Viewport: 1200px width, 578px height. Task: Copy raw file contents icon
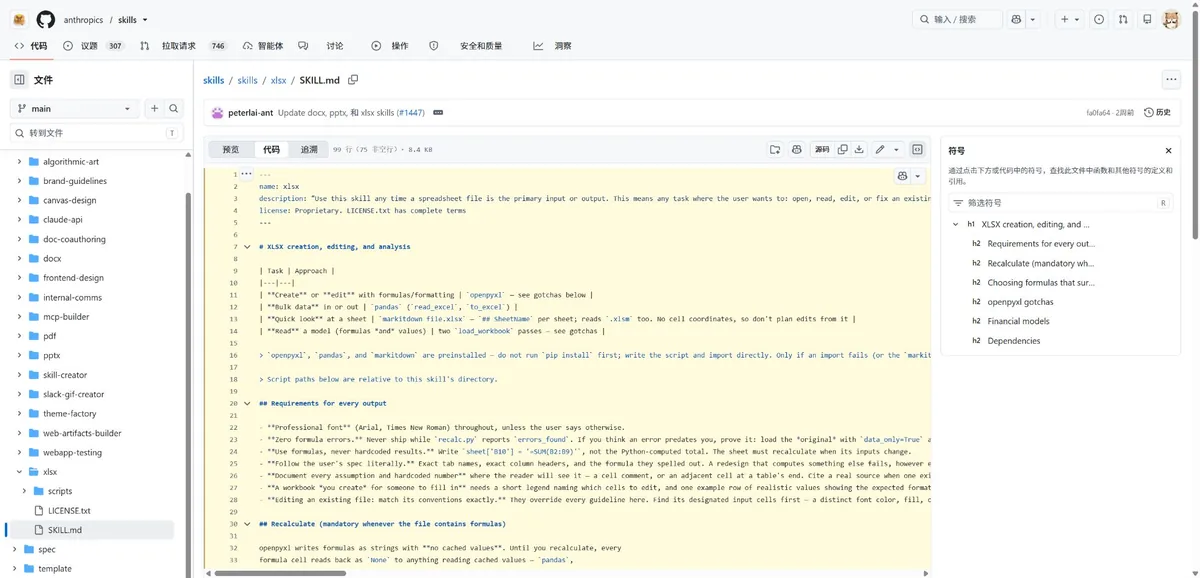point(843,150)
